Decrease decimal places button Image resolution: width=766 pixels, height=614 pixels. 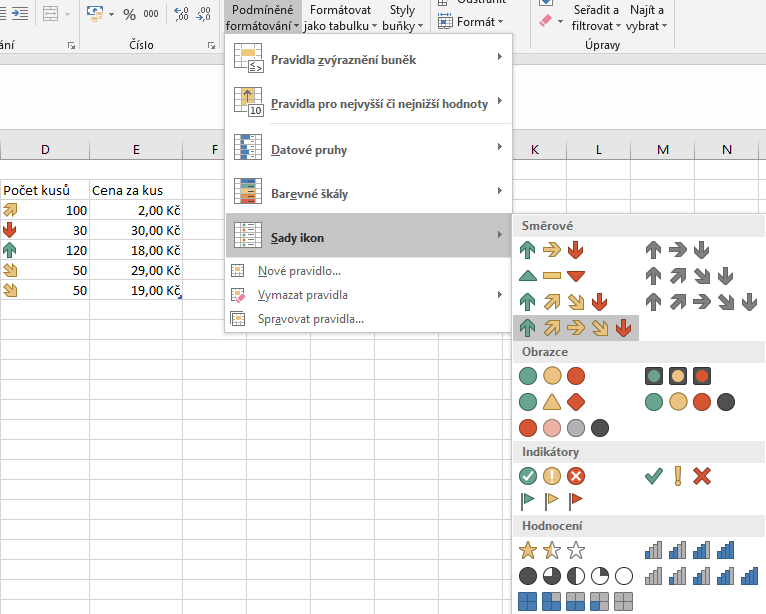coord(203,15)
